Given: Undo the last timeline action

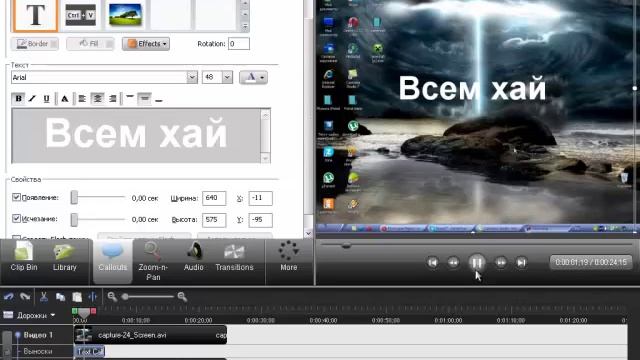Looking at the screenshot, I should (9, 297).
